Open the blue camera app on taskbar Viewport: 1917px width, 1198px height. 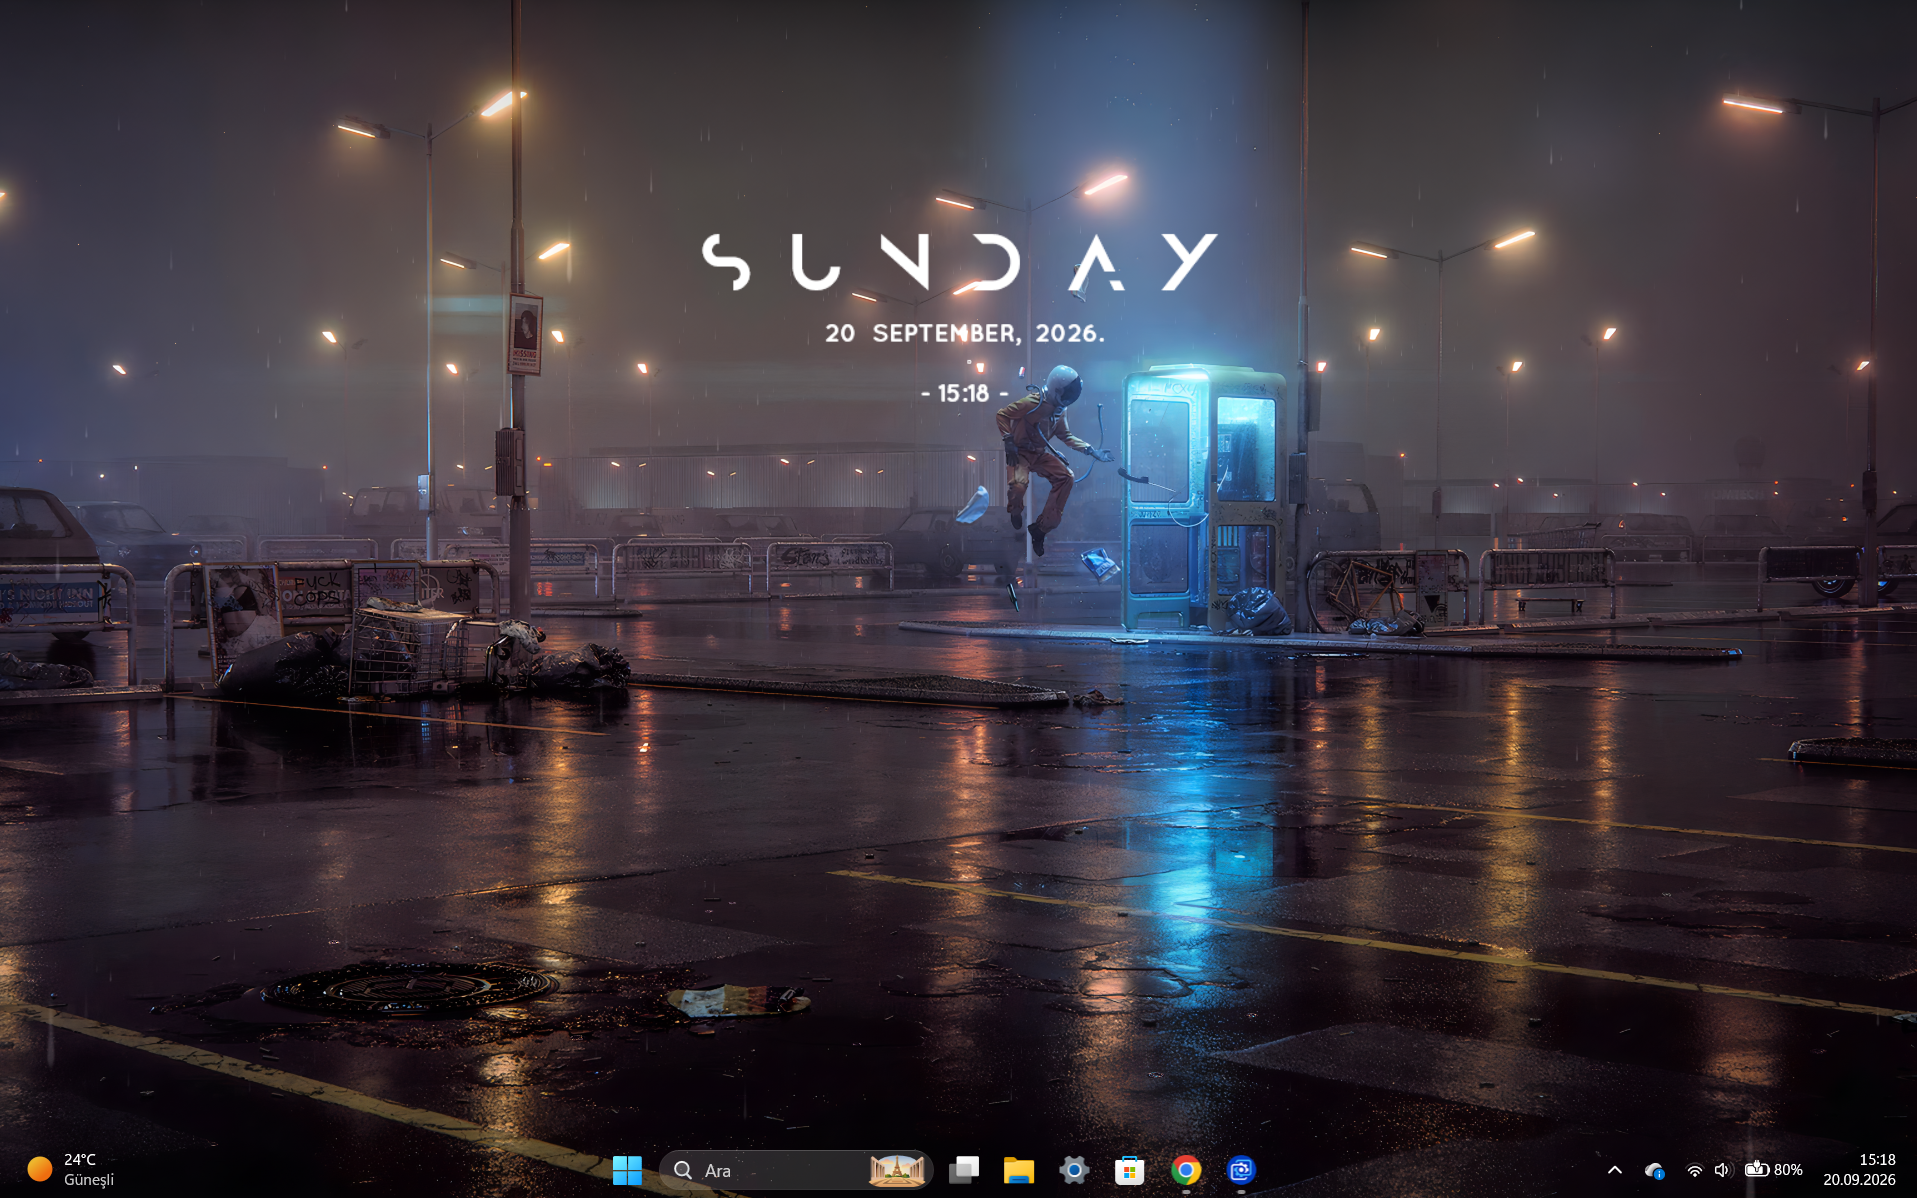1241,1170
